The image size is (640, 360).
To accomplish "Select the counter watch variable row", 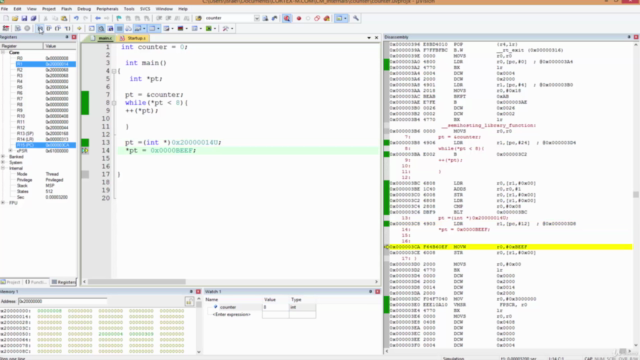I will [260, 307].
